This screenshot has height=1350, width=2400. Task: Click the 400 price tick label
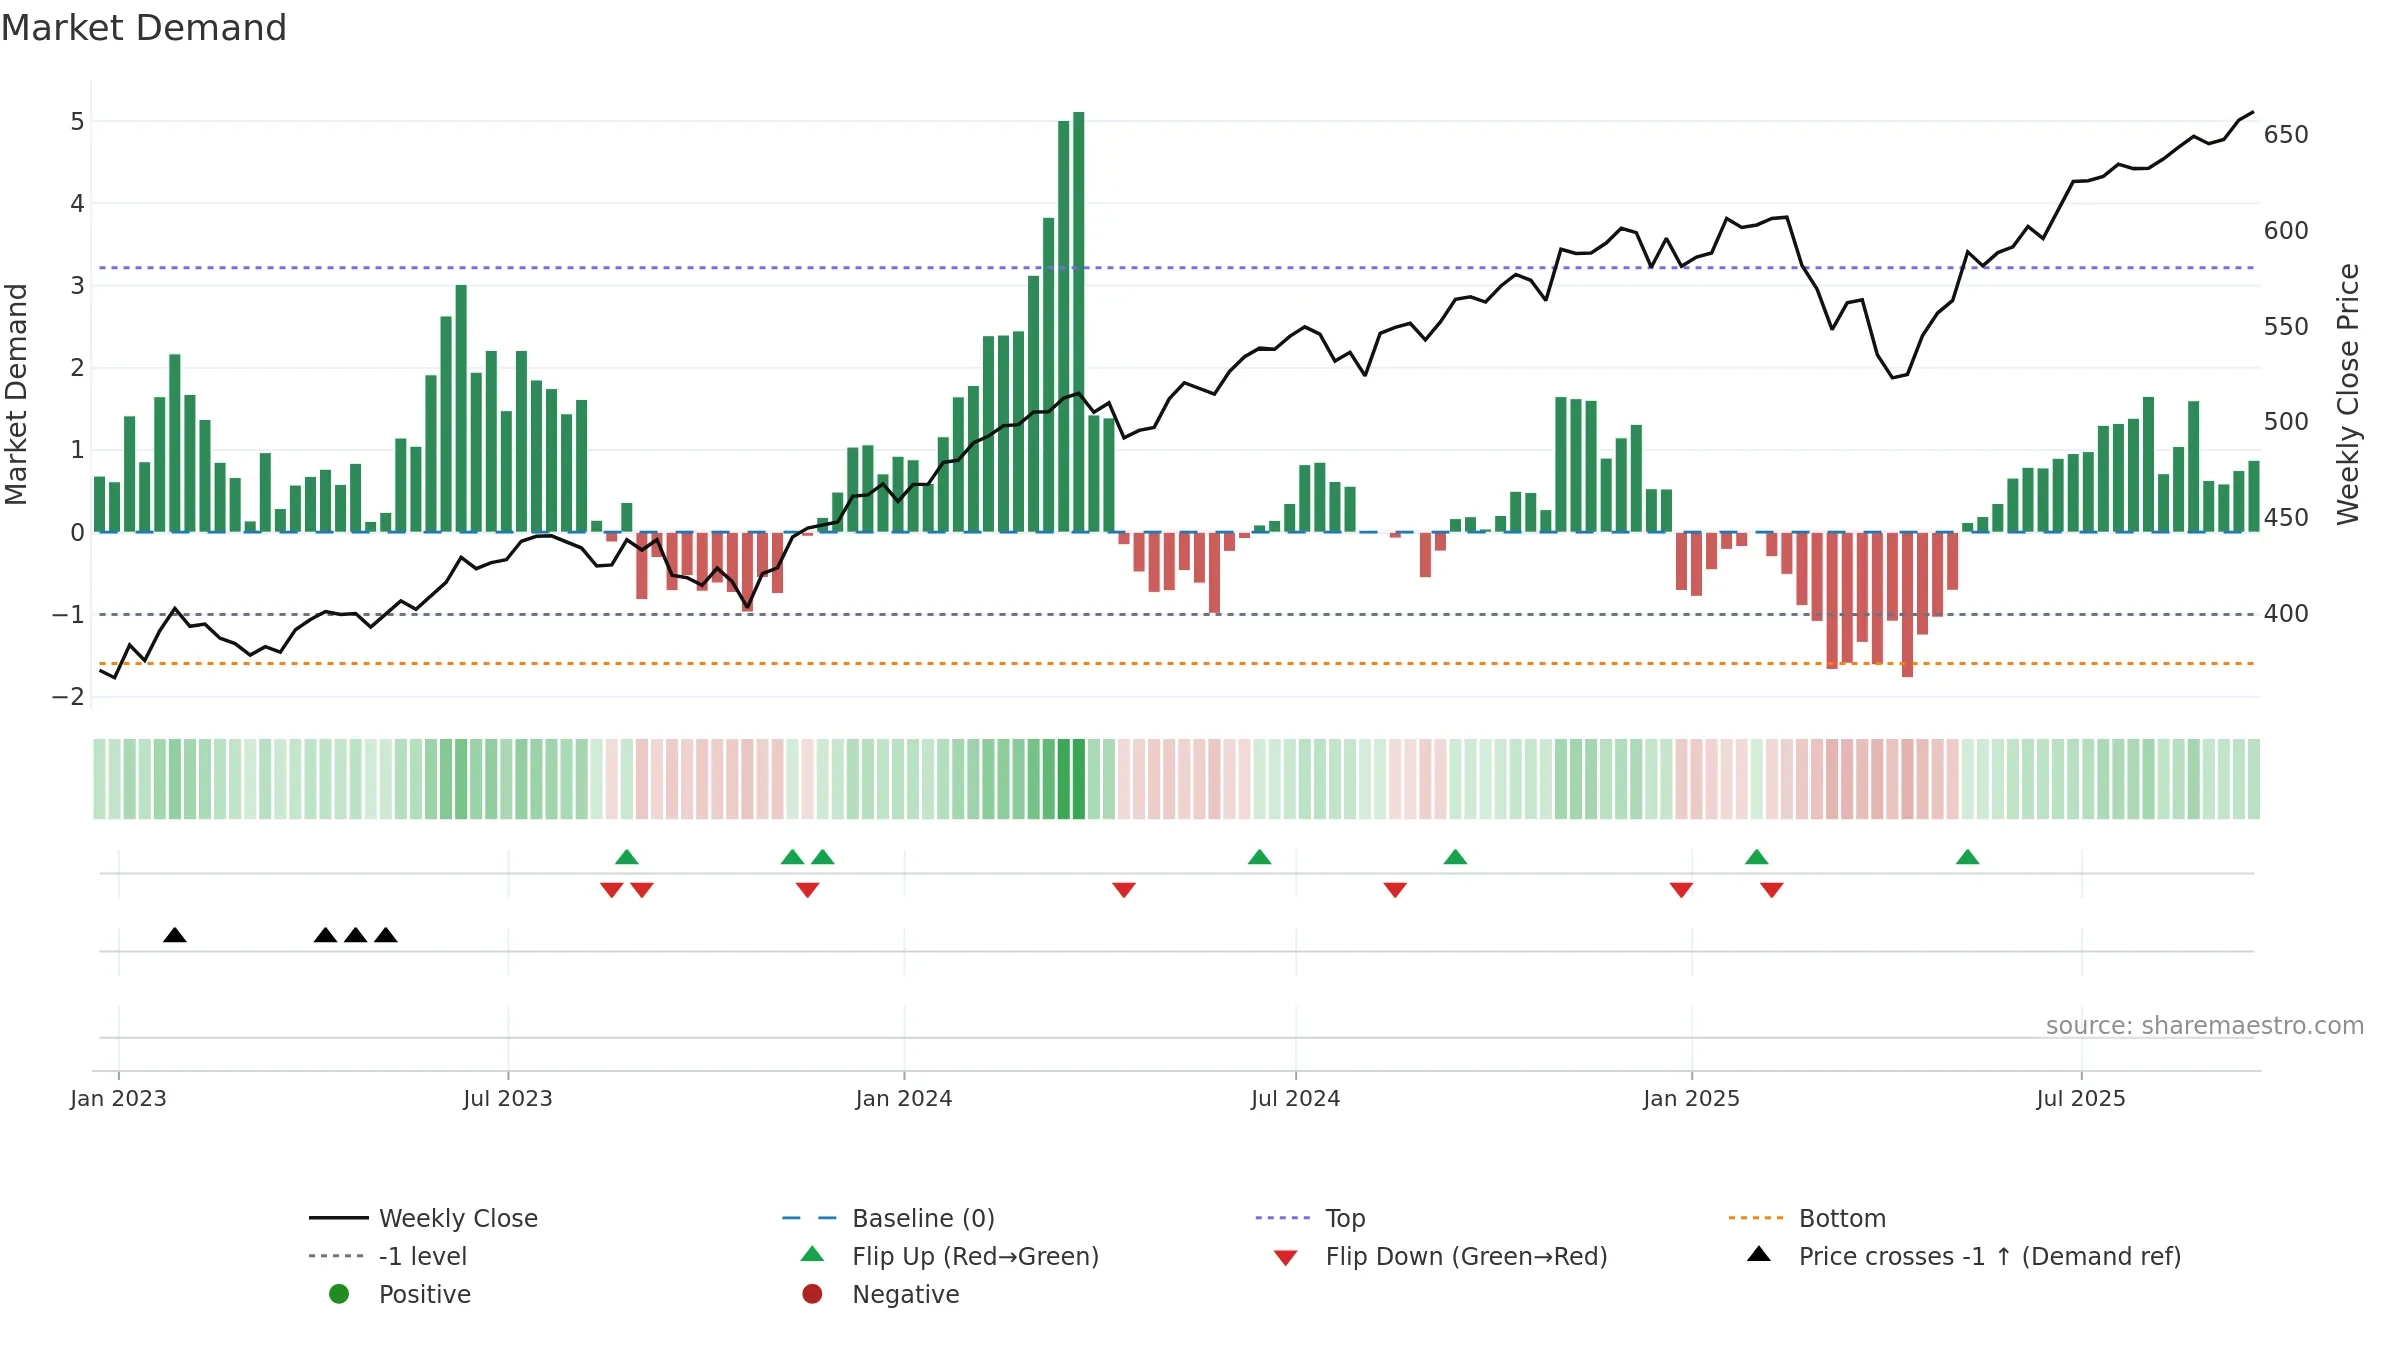pyautogui.click(x=2286, y=614)
